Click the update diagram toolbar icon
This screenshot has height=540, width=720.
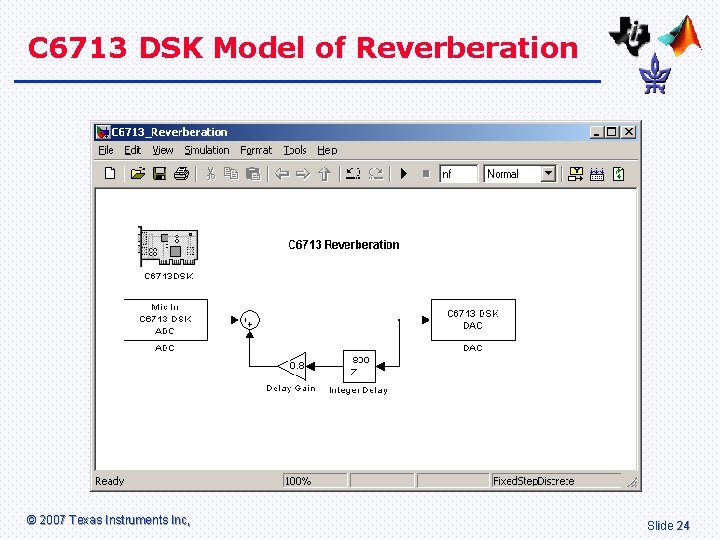tap(619, 174)
